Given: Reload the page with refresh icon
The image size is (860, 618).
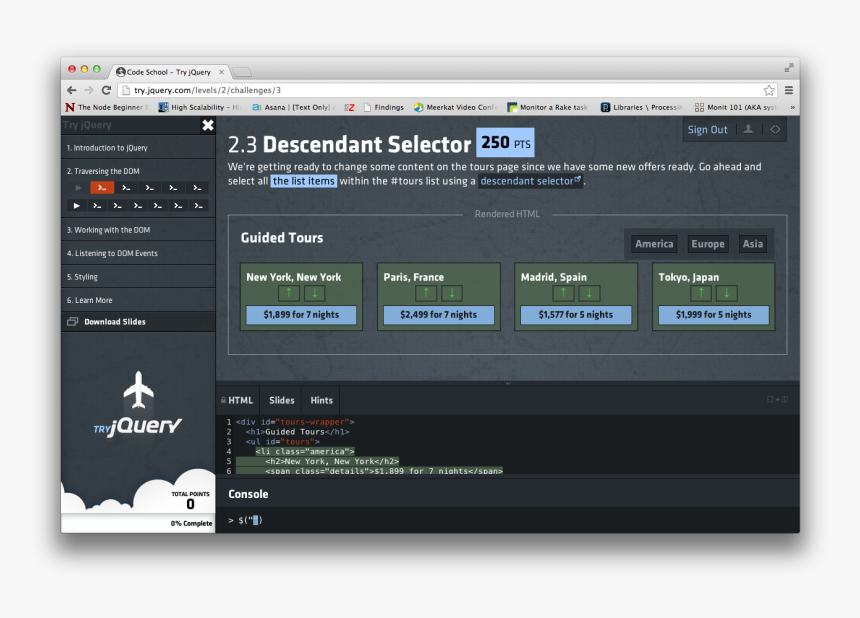Looking at the screenshot, I should [106, 90].
